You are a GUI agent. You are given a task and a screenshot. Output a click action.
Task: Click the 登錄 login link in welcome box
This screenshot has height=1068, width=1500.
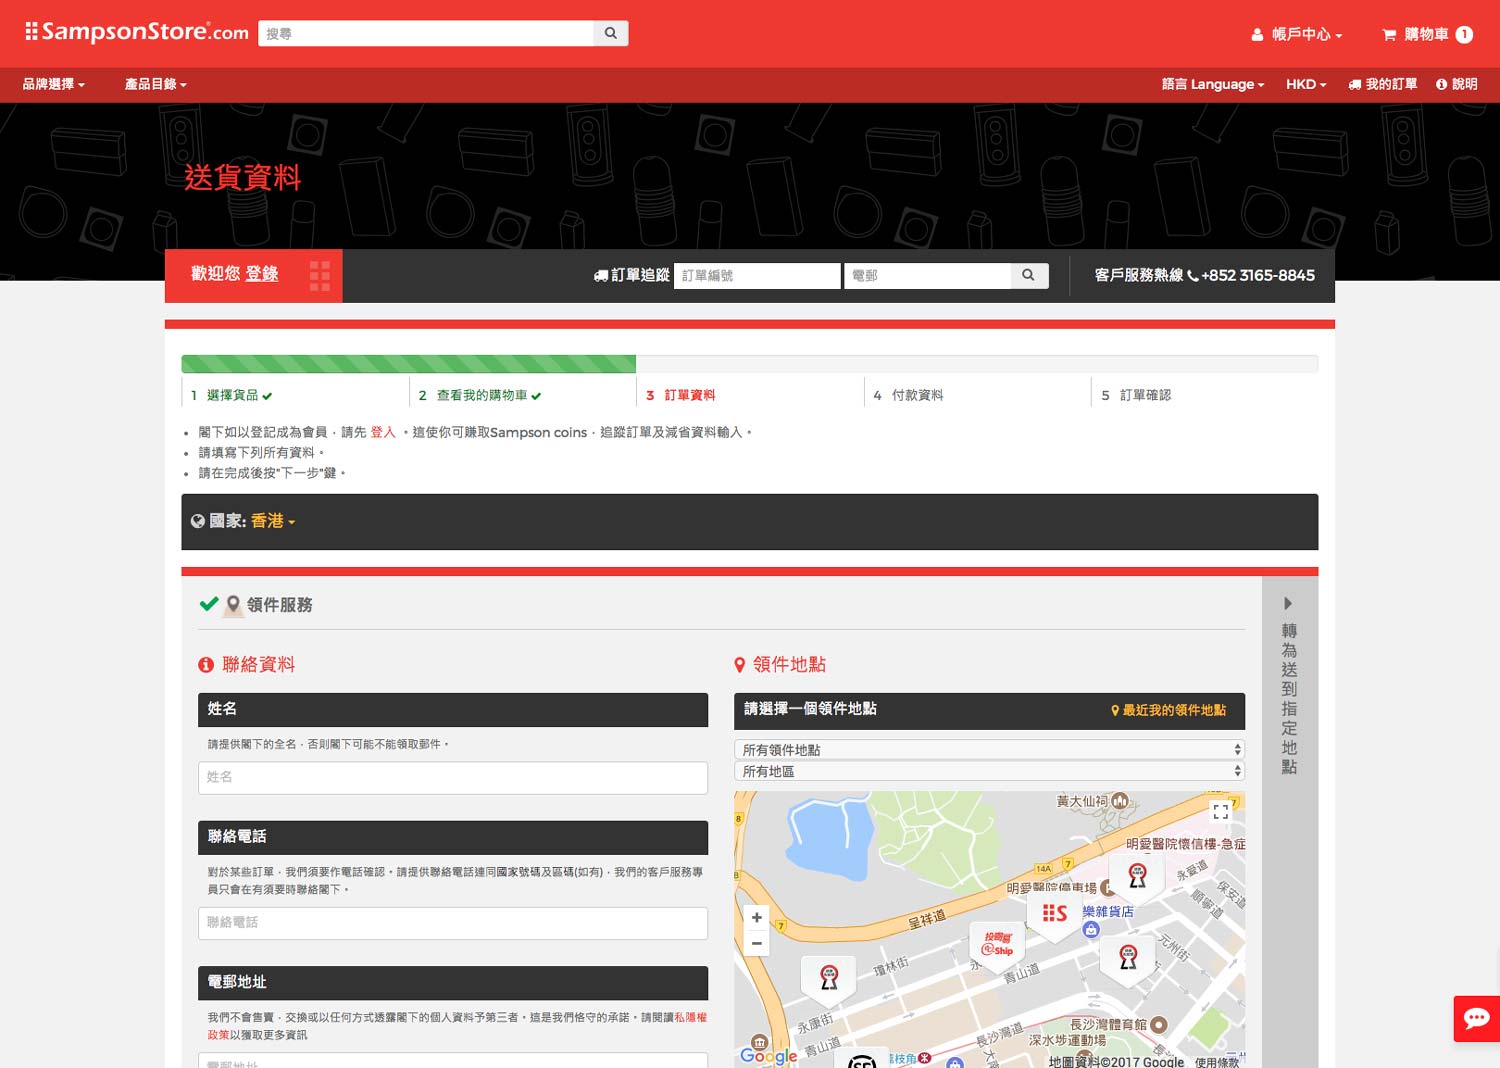coord(262,274)
